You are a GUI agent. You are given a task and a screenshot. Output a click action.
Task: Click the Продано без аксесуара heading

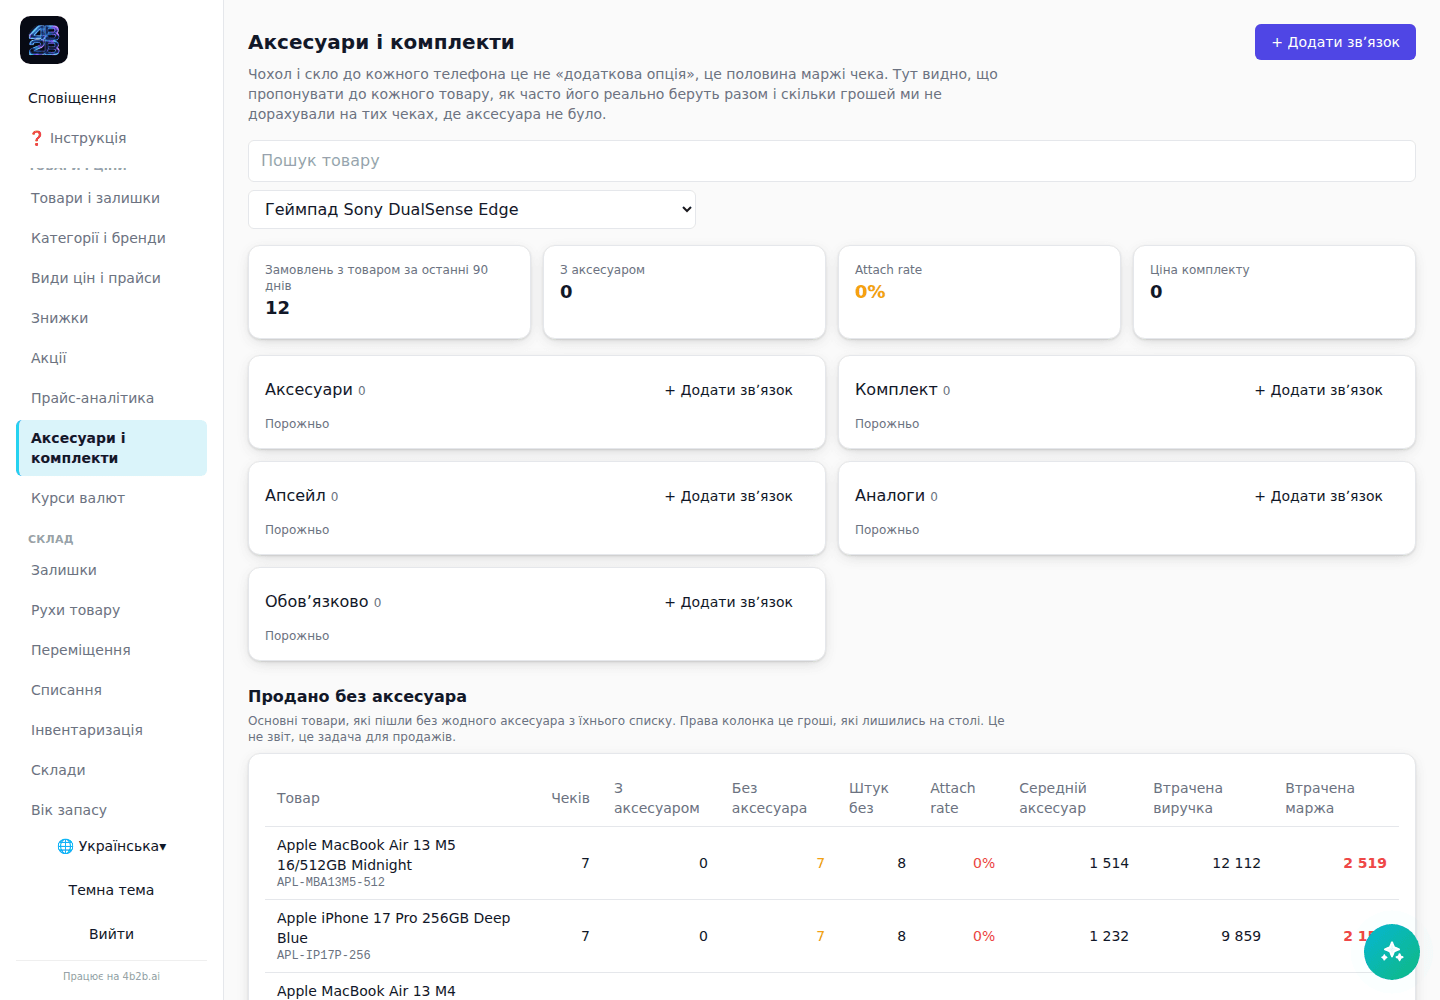tap(357, 696)
